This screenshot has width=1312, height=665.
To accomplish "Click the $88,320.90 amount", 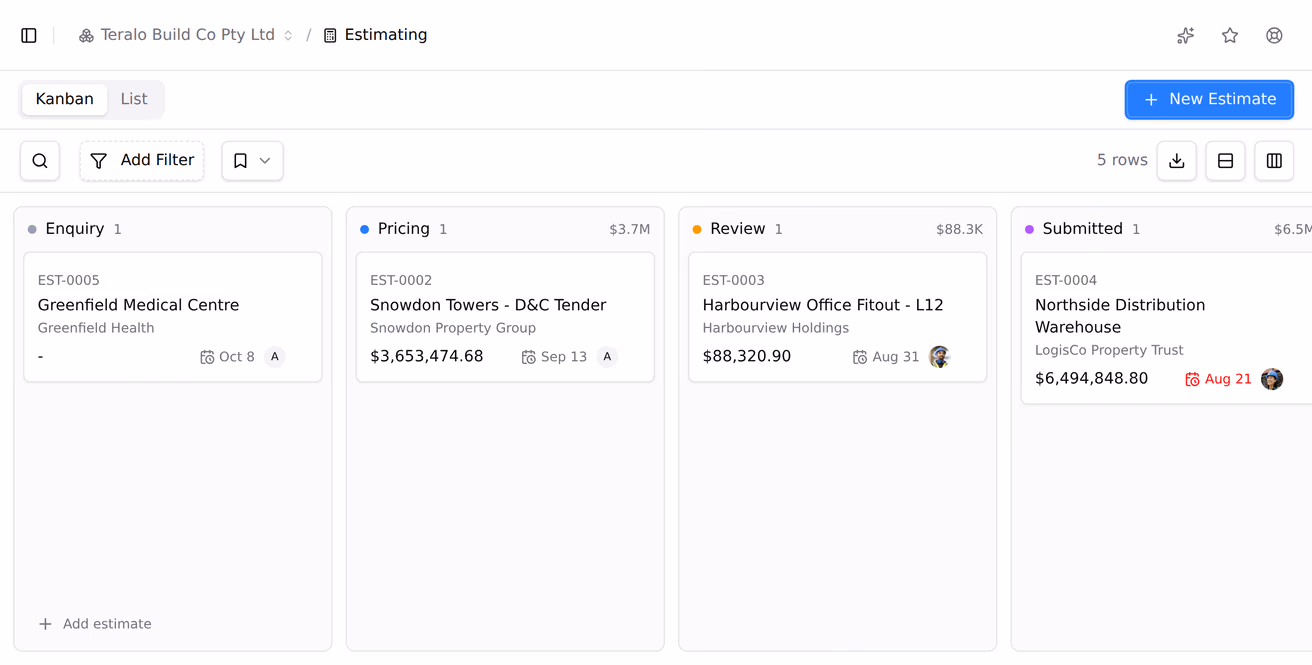I will point(747,357).
